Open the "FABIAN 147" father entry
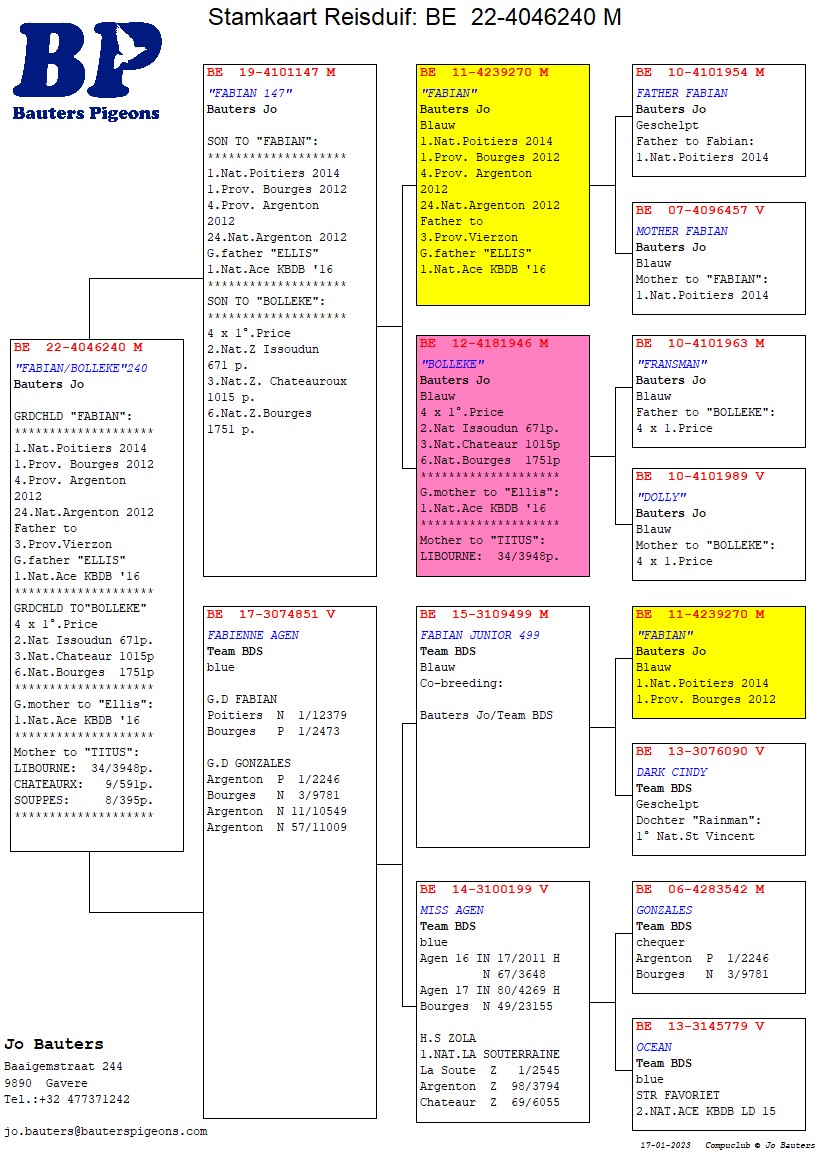The height and width of the screenshot is (1172, 816). coord(289,320)
